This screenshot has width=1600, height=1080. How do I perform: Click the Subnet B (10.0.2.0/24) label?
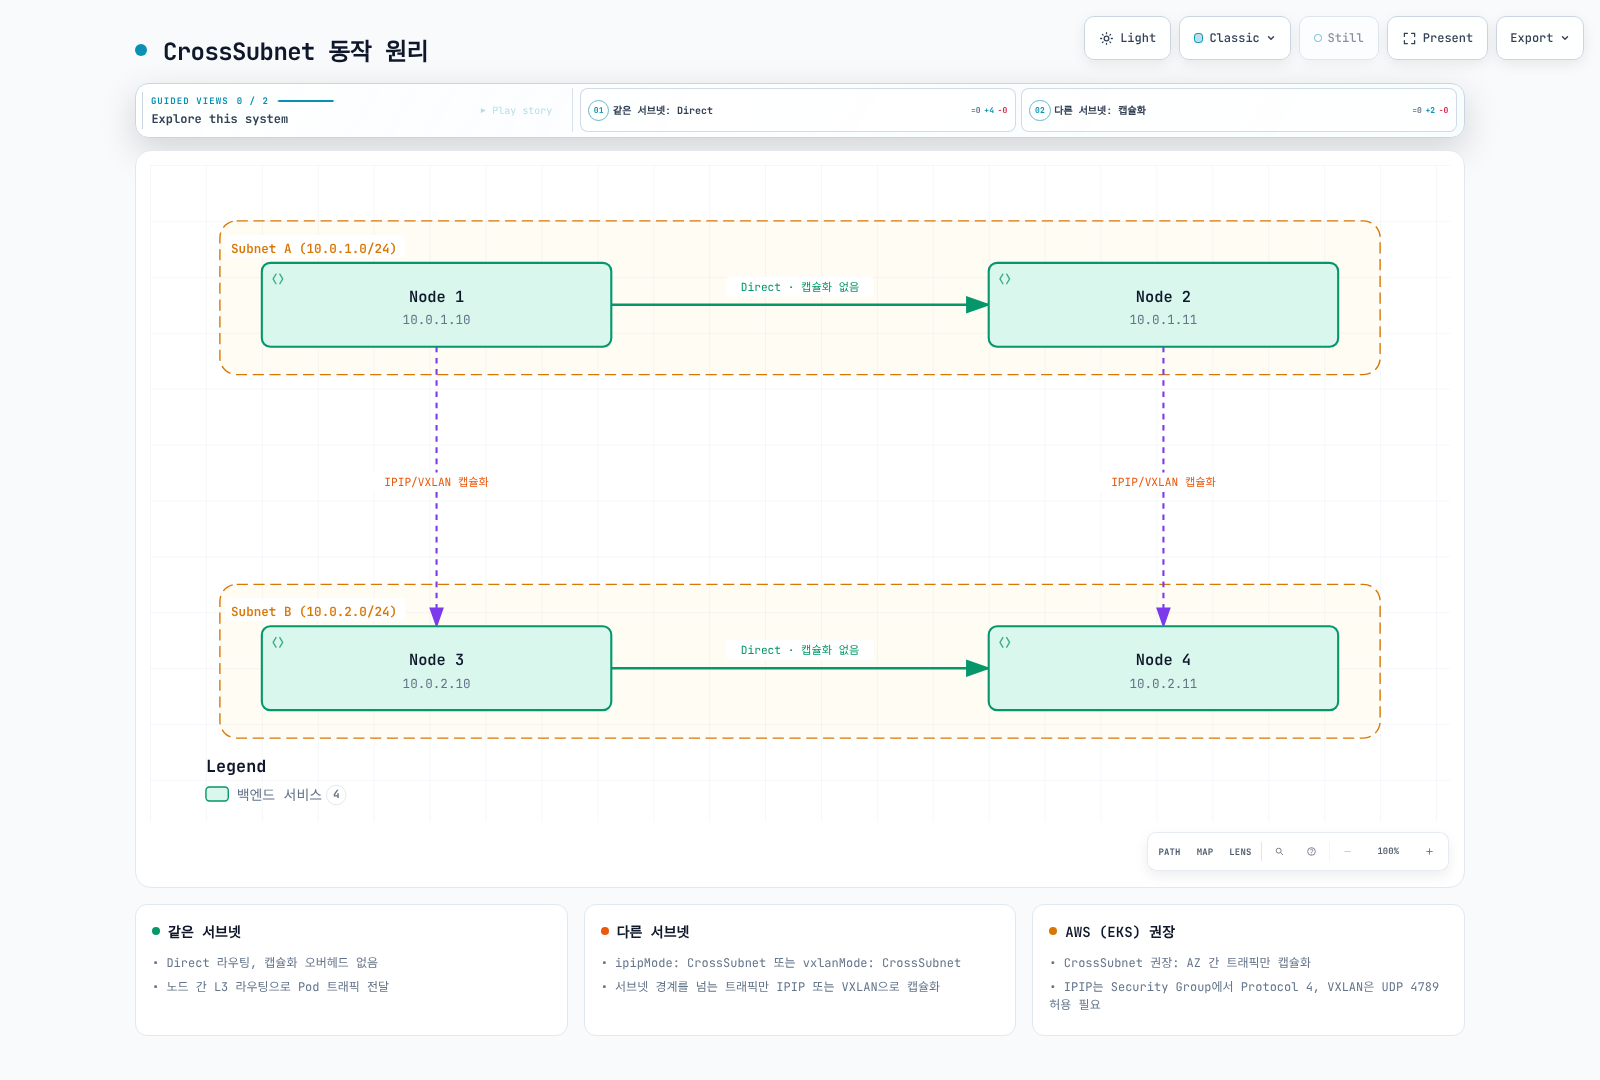pyautogui.click(x=313, y=612)
